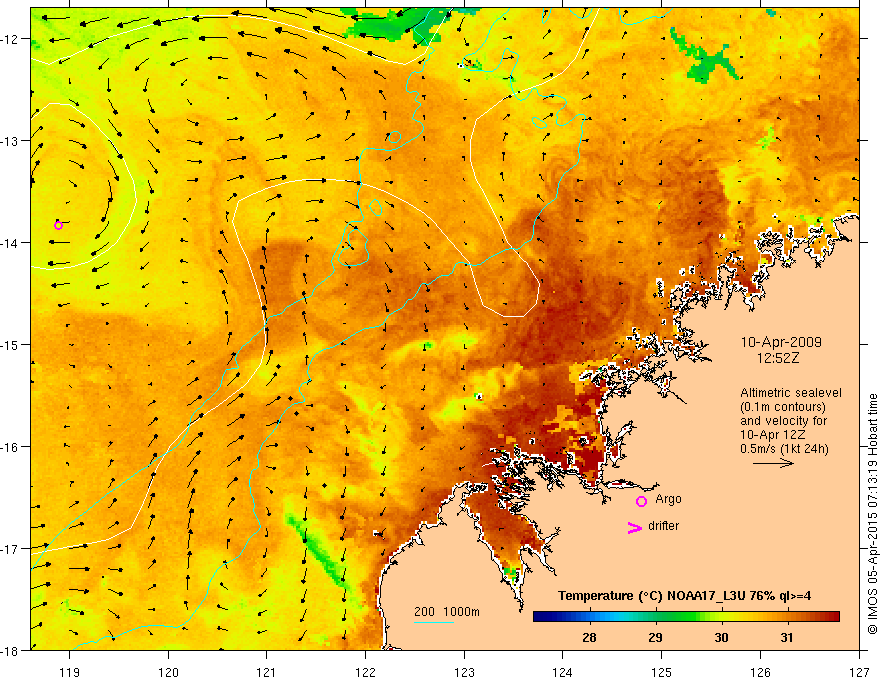Click the time label 12:52Z

pos(777,358)
